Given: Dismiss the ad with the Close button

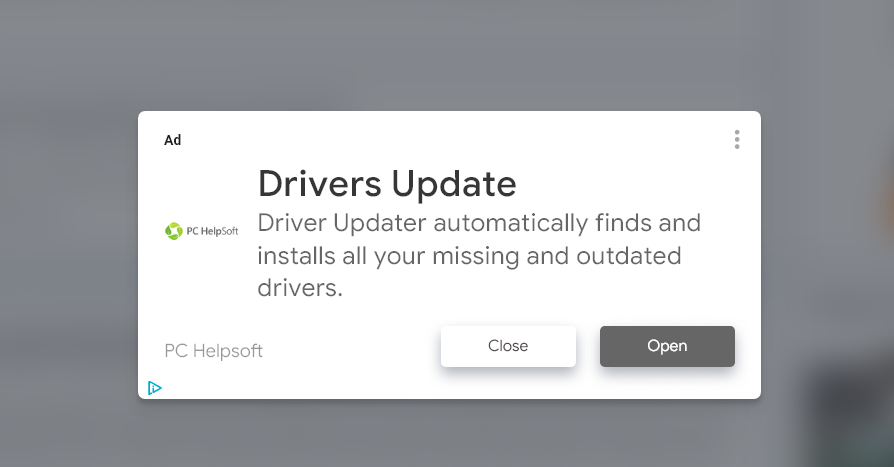Looking at the screenshot, I should (x=508, y=346).
